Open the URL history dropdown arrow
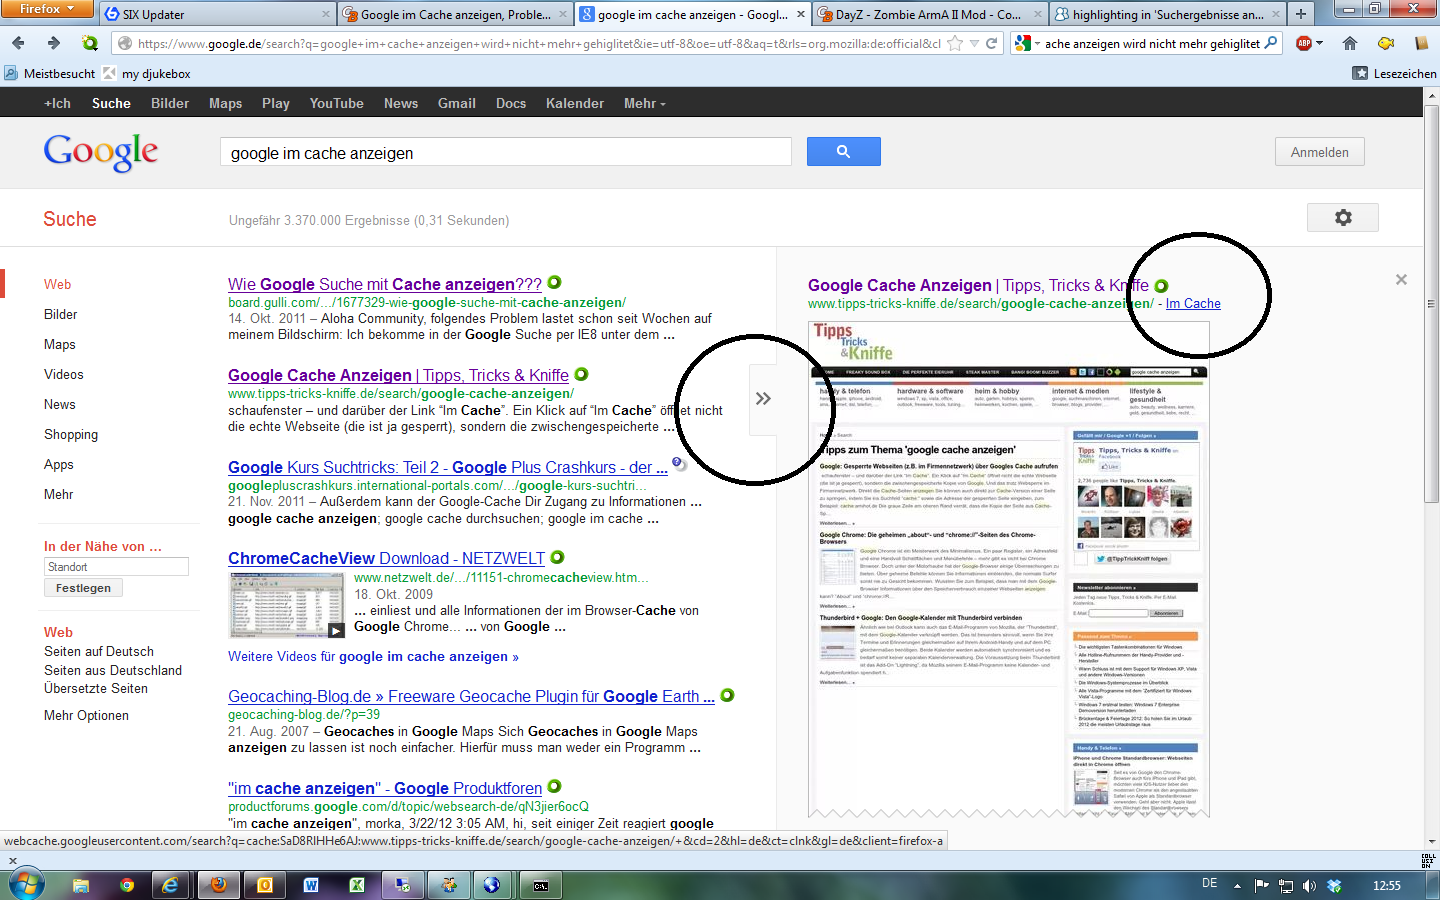This screenshot has height=900, width=1440. [x=974, y=43]
